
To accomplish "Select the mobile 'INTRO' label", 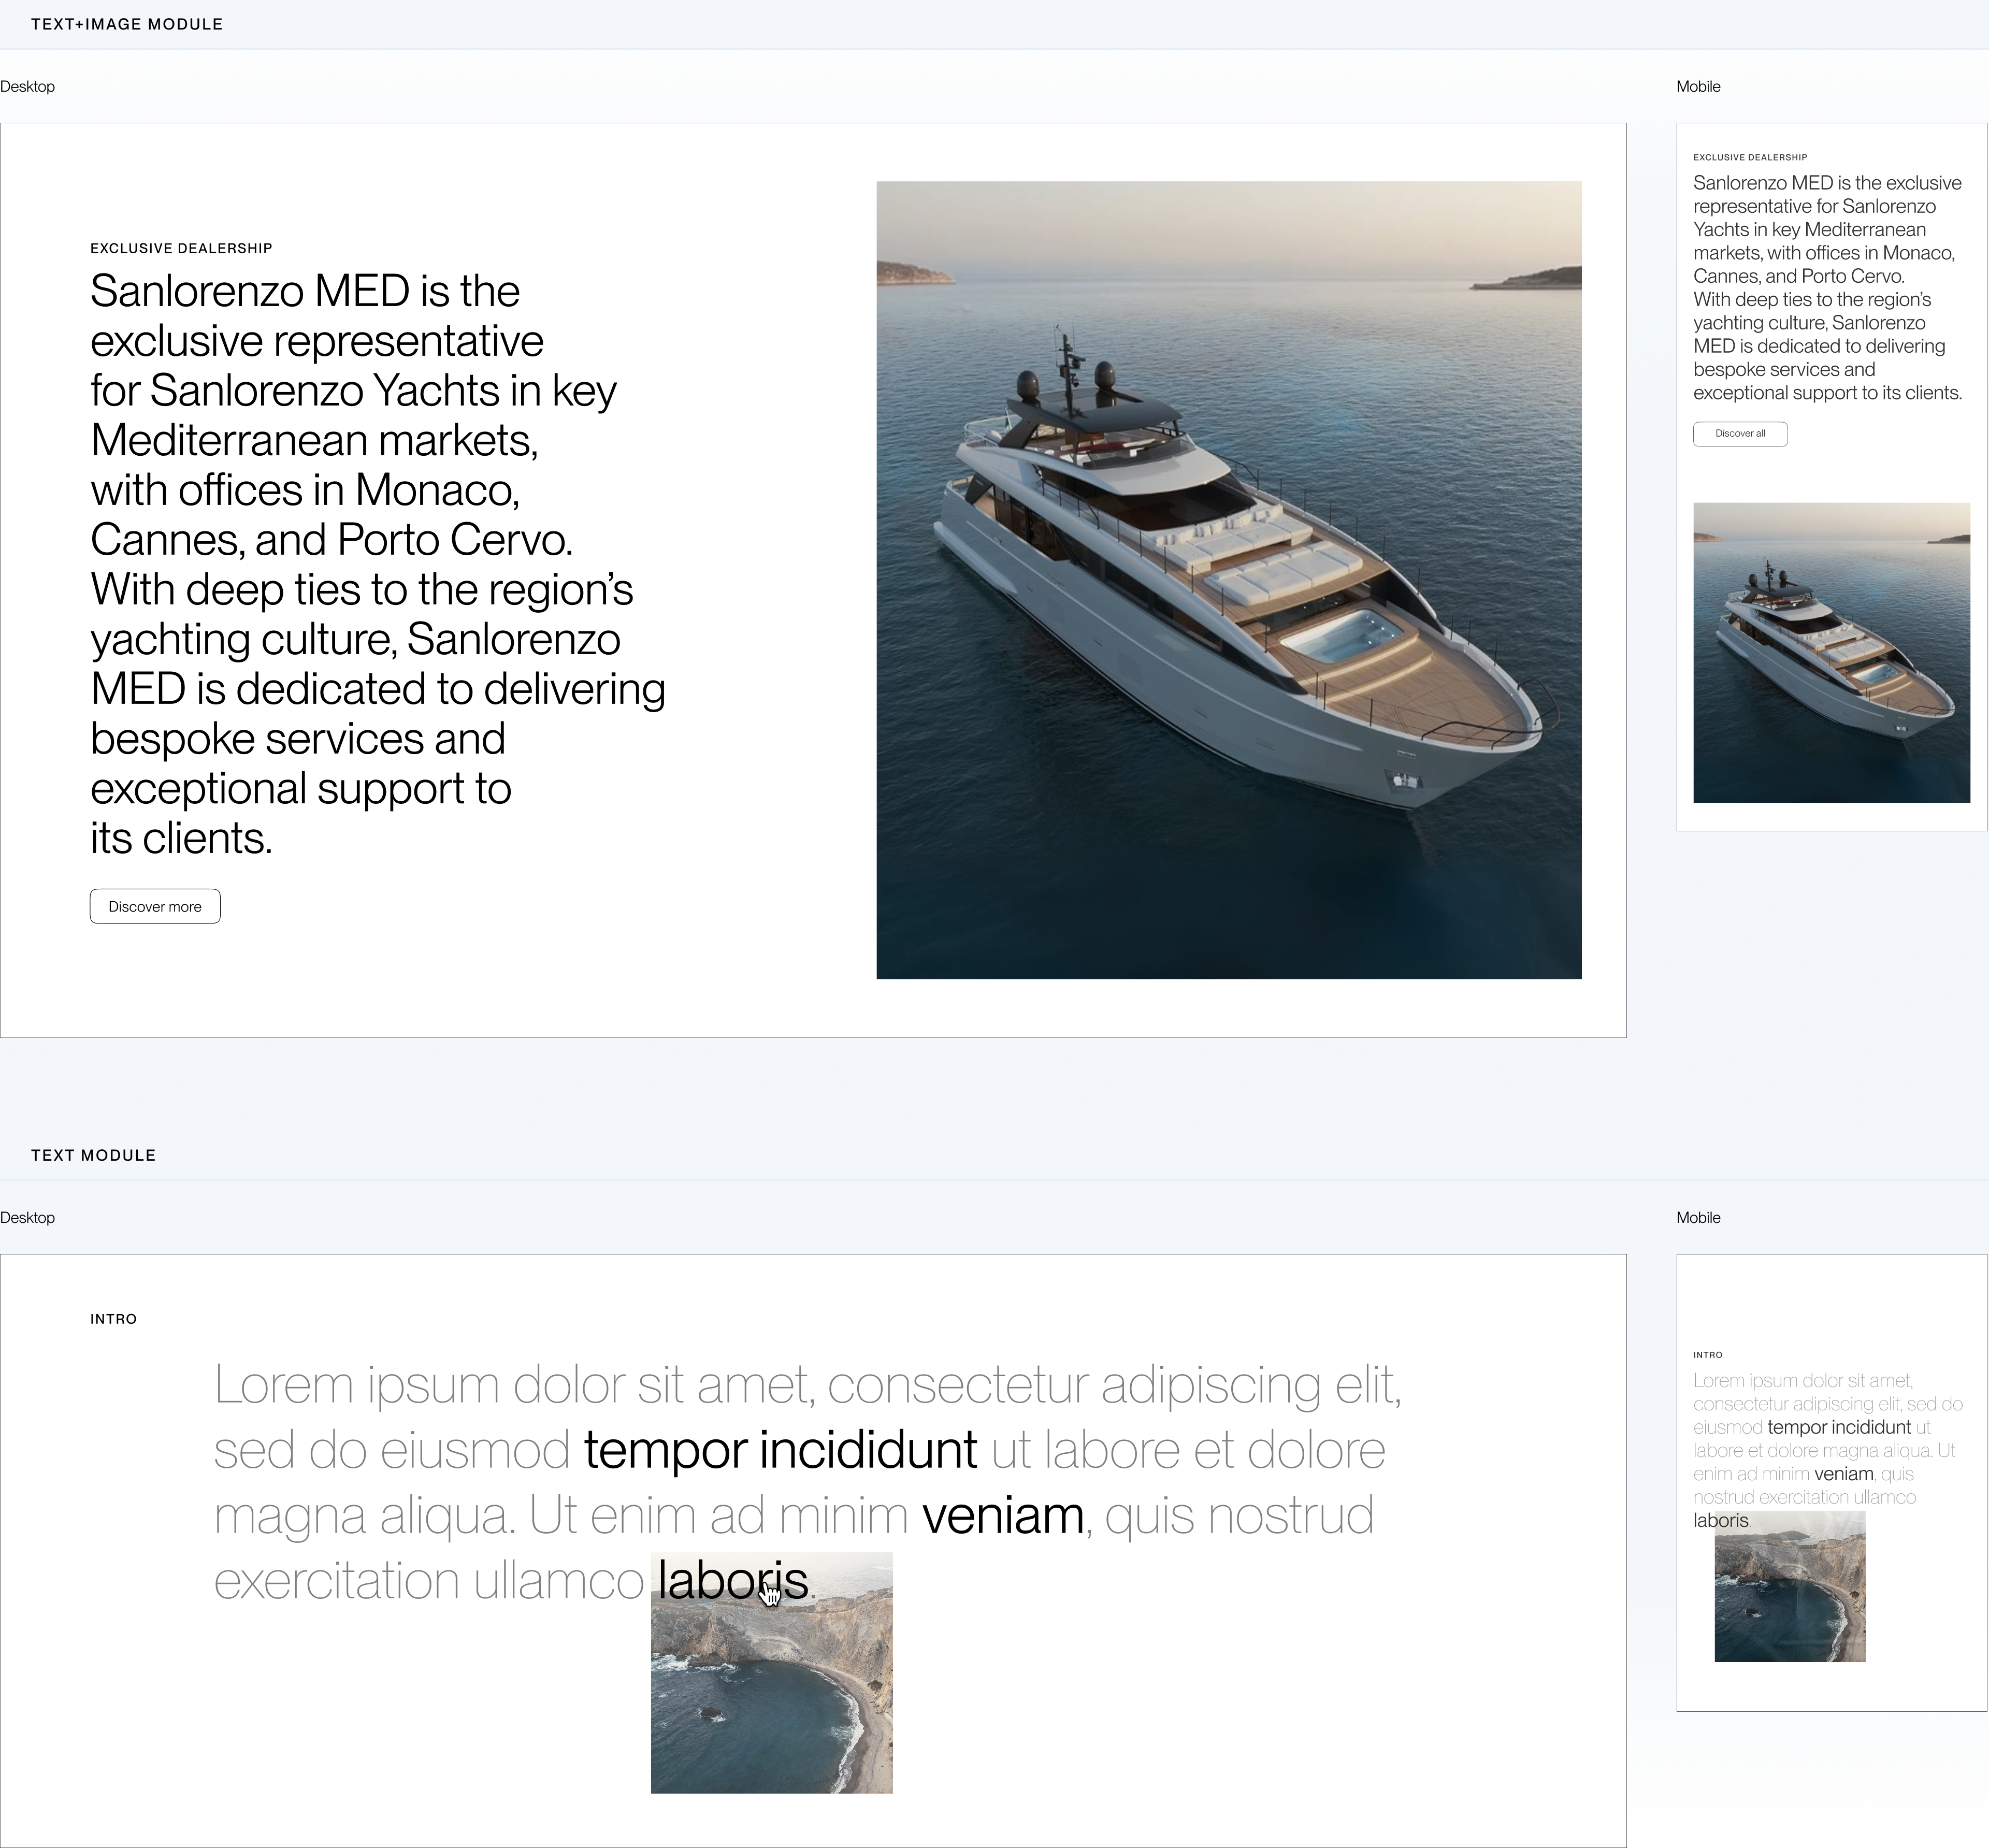I will point(1708,1355).
